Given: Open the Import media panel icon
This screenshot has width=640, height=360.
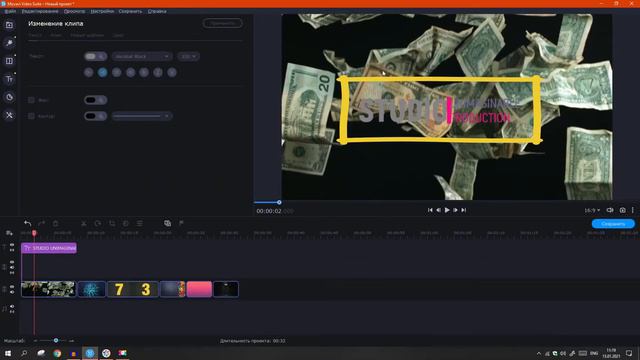Looking at the screenshot, I should tap(9, 25).
